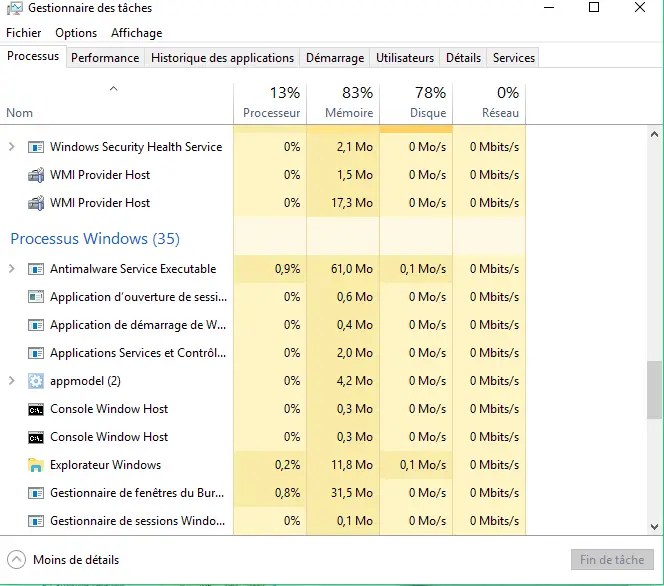Switch to the Détails tab

463,58
